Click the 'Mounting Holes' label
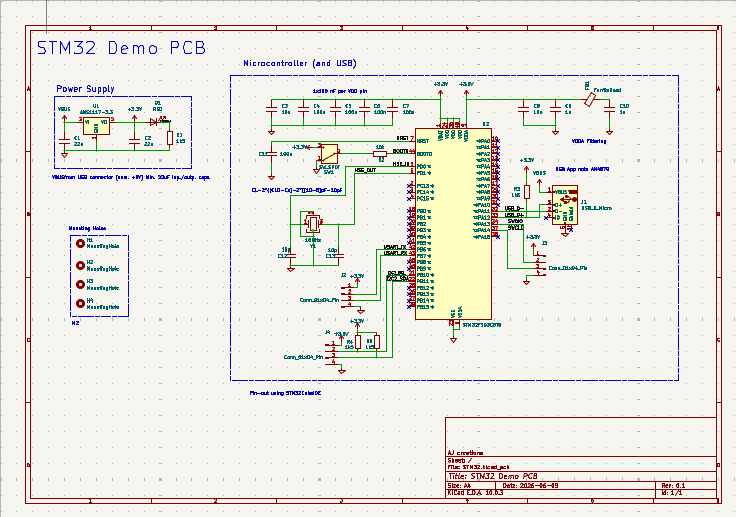Screen dimensions: 736x517 (87, 228)
